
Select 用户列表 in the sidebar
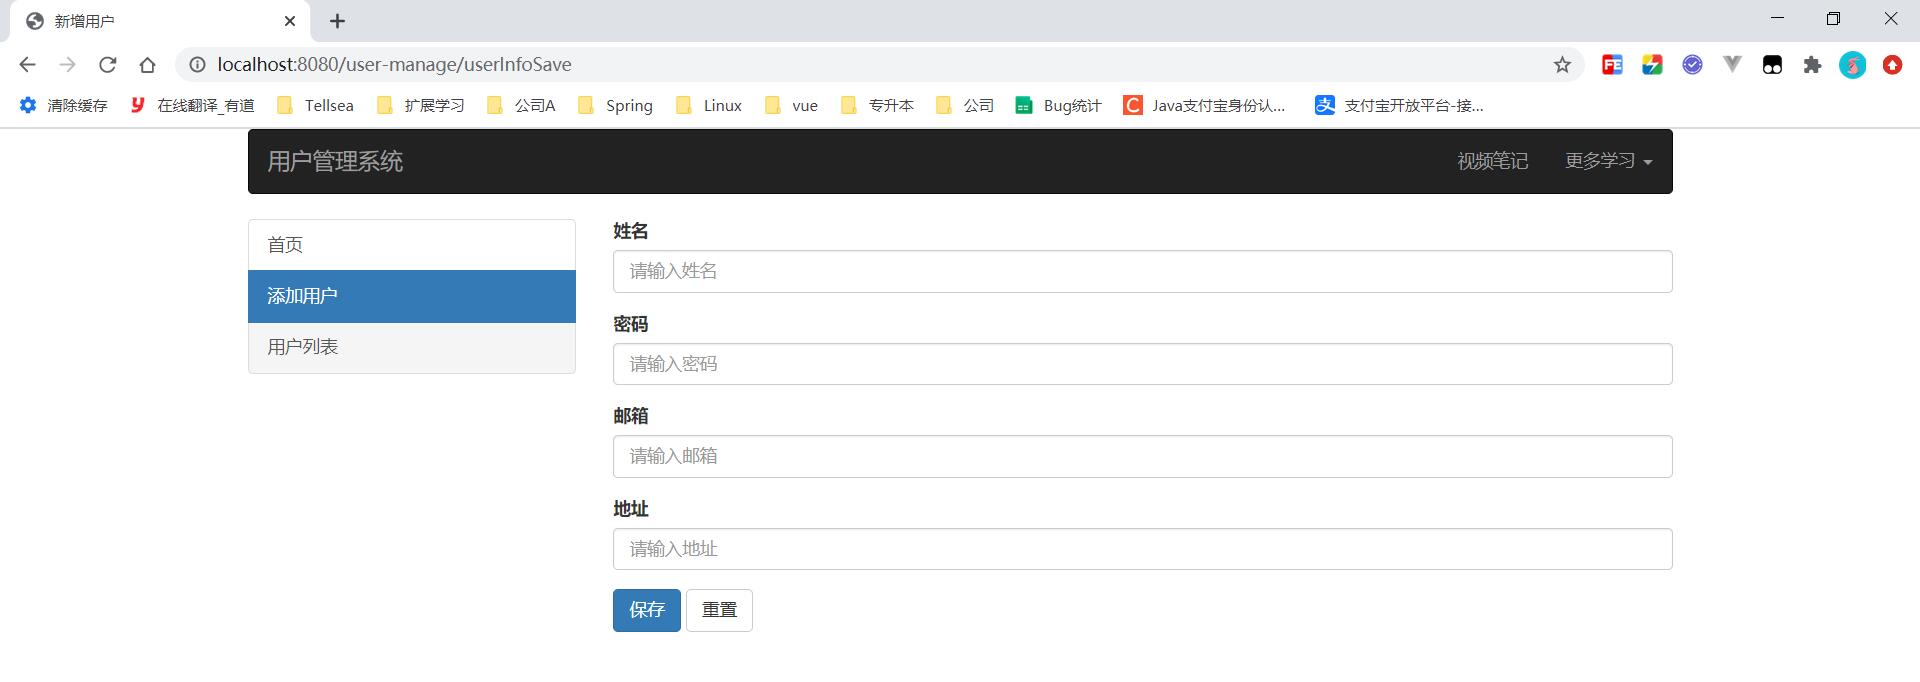point(412,347)
